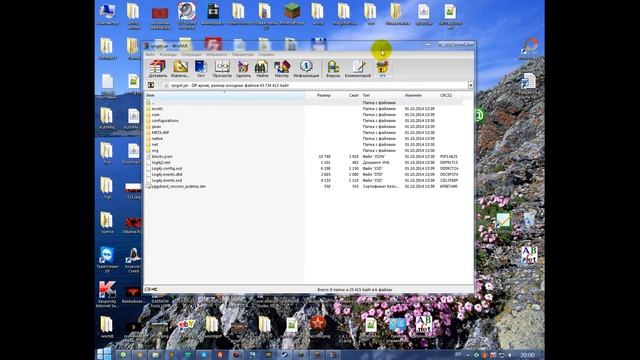Screen dimensions: 640x360
Task: Launch the Мастер (Wizard) toolbar icon
Action: tap(282, 69)
